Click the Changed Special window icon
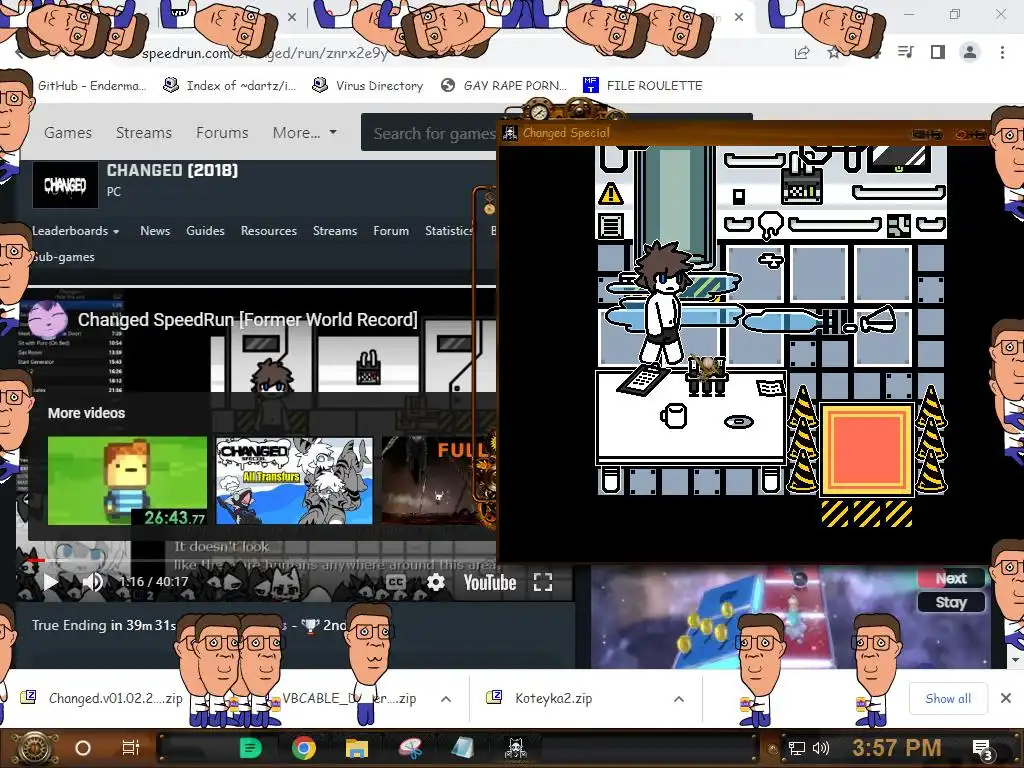Image resolution: width=1024 pixels, height=768 pixels. pos(511,133)
